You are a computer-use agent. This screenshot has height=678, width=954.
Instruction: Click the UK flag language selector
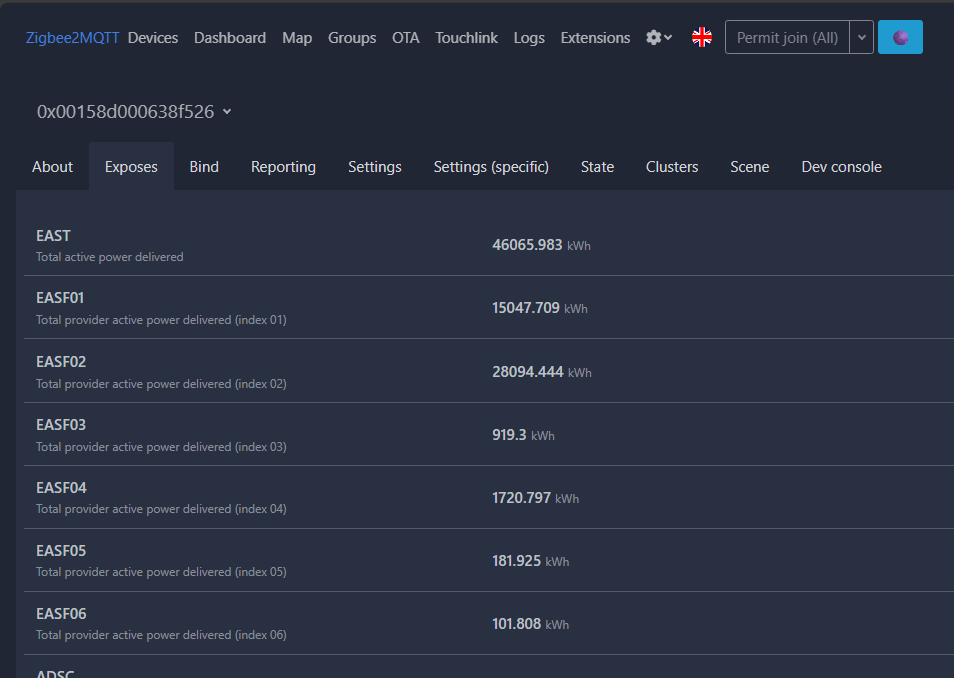tap(702, 38)
